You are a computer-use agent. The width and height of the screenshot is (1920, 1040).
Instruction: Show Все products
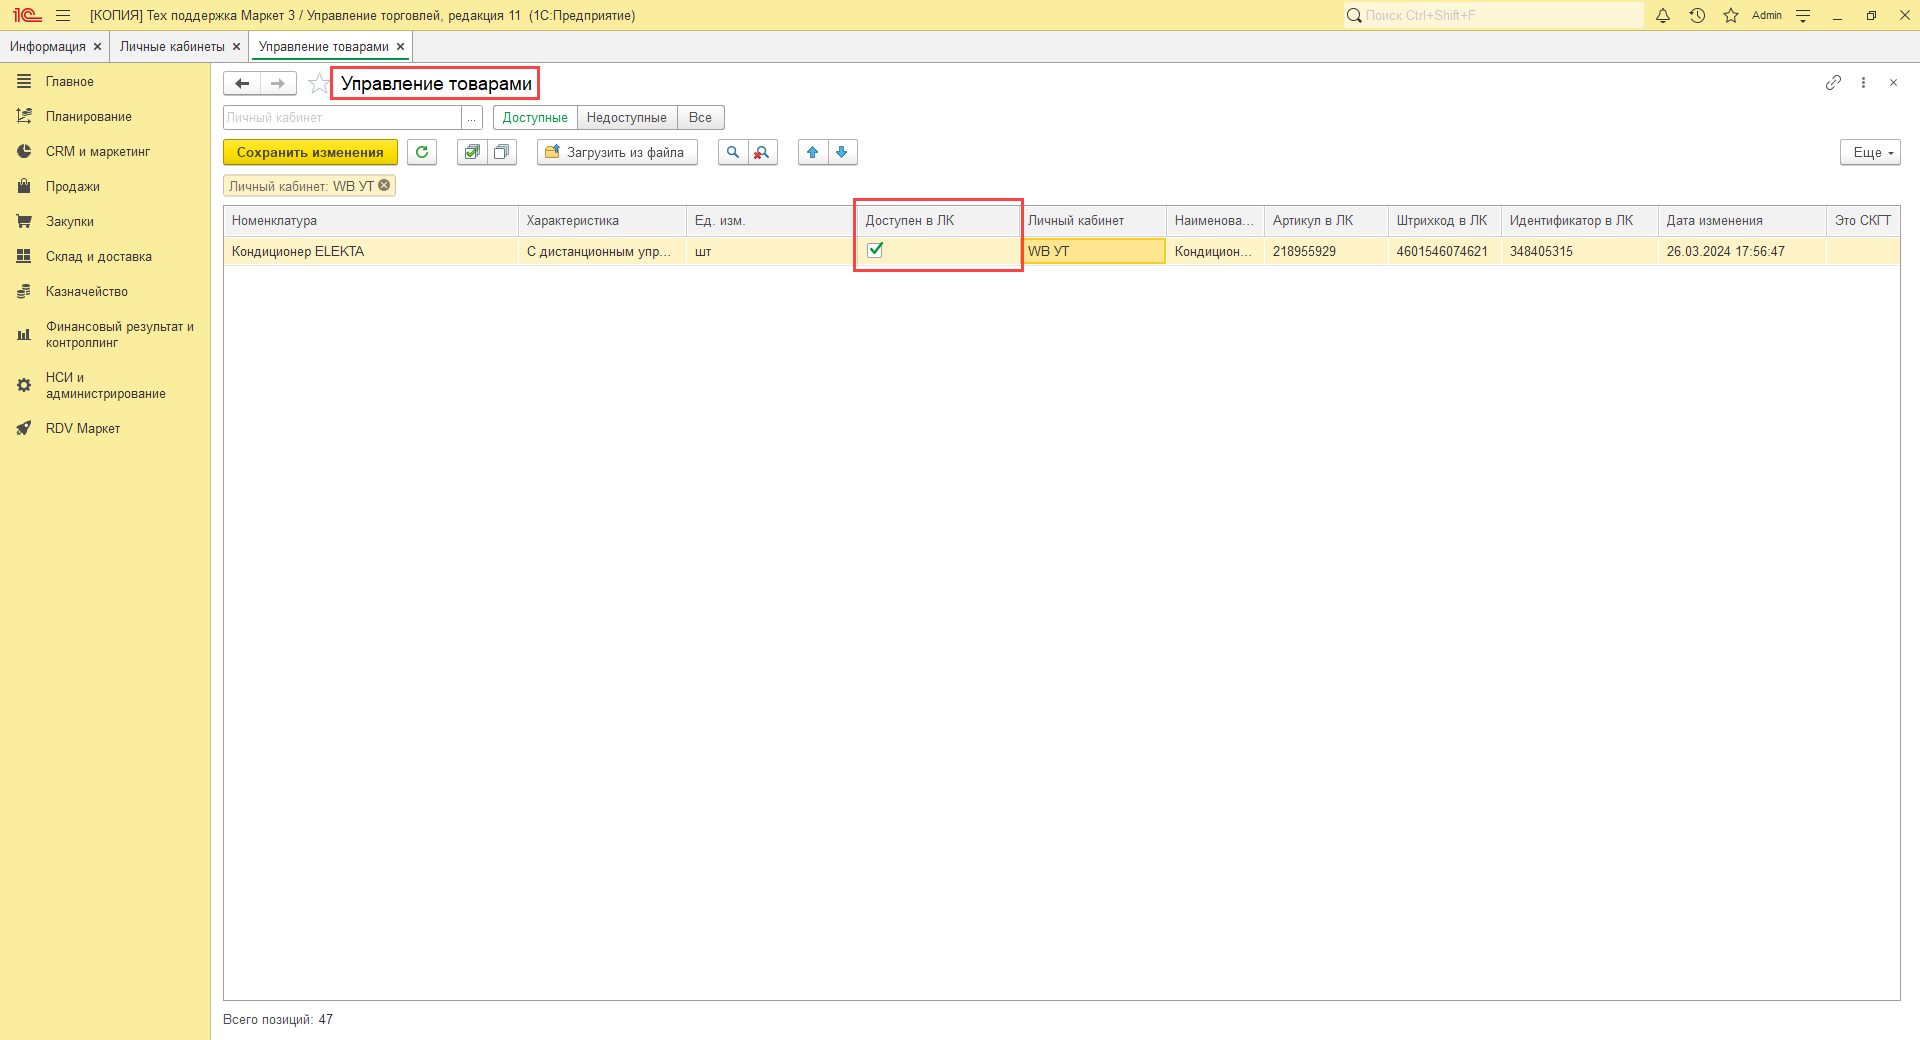click(x=700, y=118)
